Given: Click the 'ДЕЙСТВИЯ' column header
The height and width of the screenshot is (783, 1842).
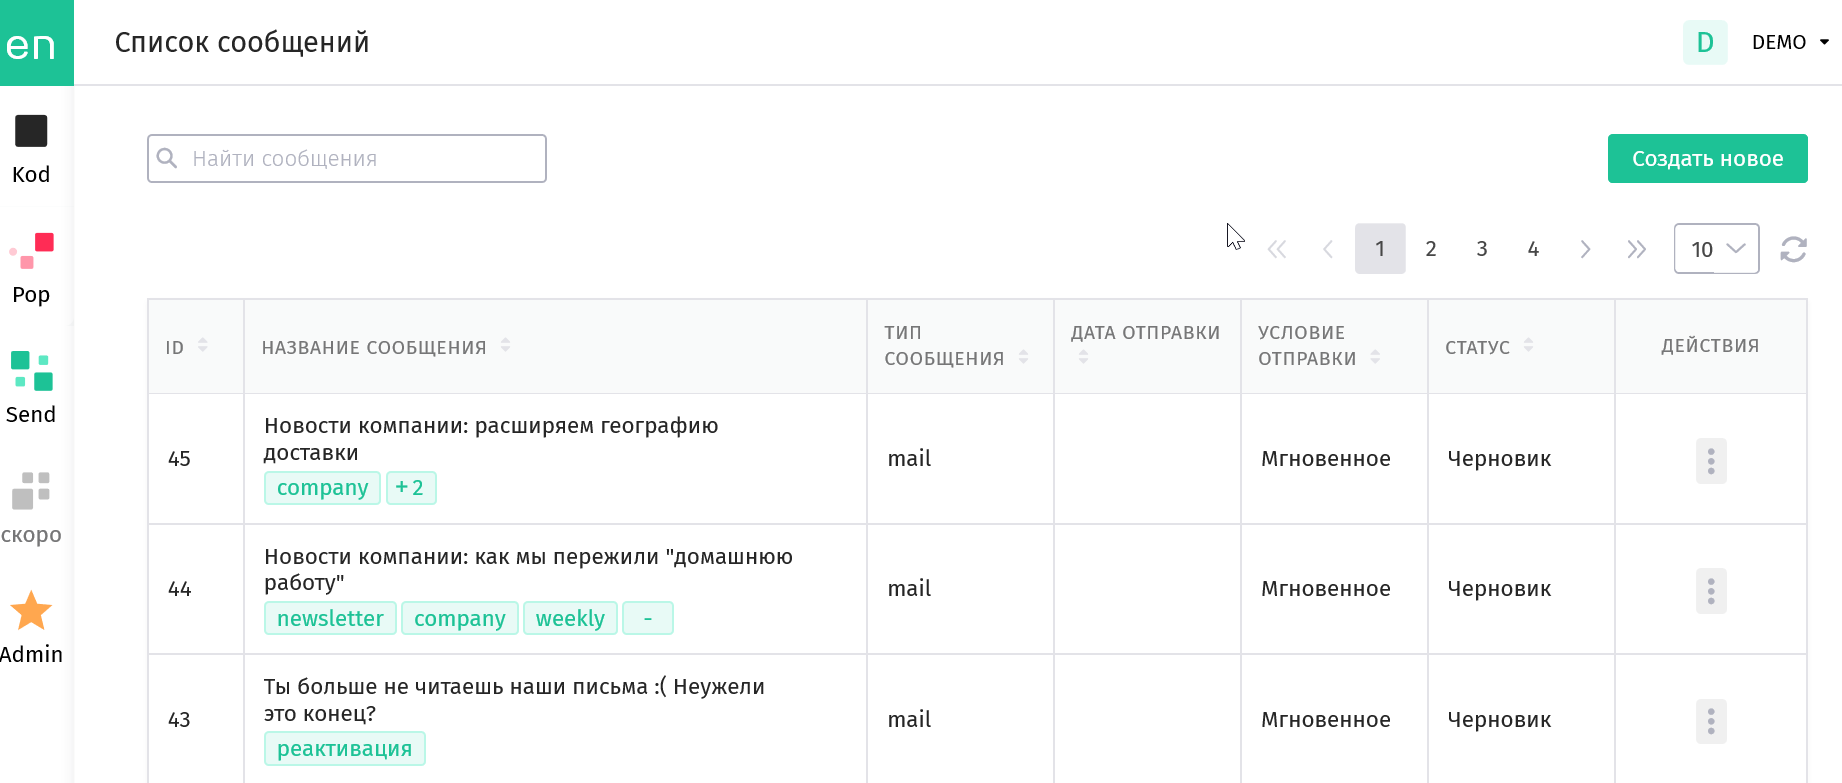Looking at the screenshot, I should tap(1710, 346).
